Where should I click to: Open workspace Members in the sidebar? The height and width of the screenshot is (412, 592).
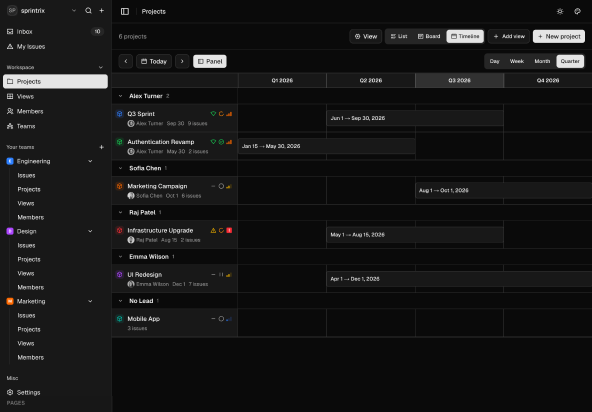click(x=55, y=111)
